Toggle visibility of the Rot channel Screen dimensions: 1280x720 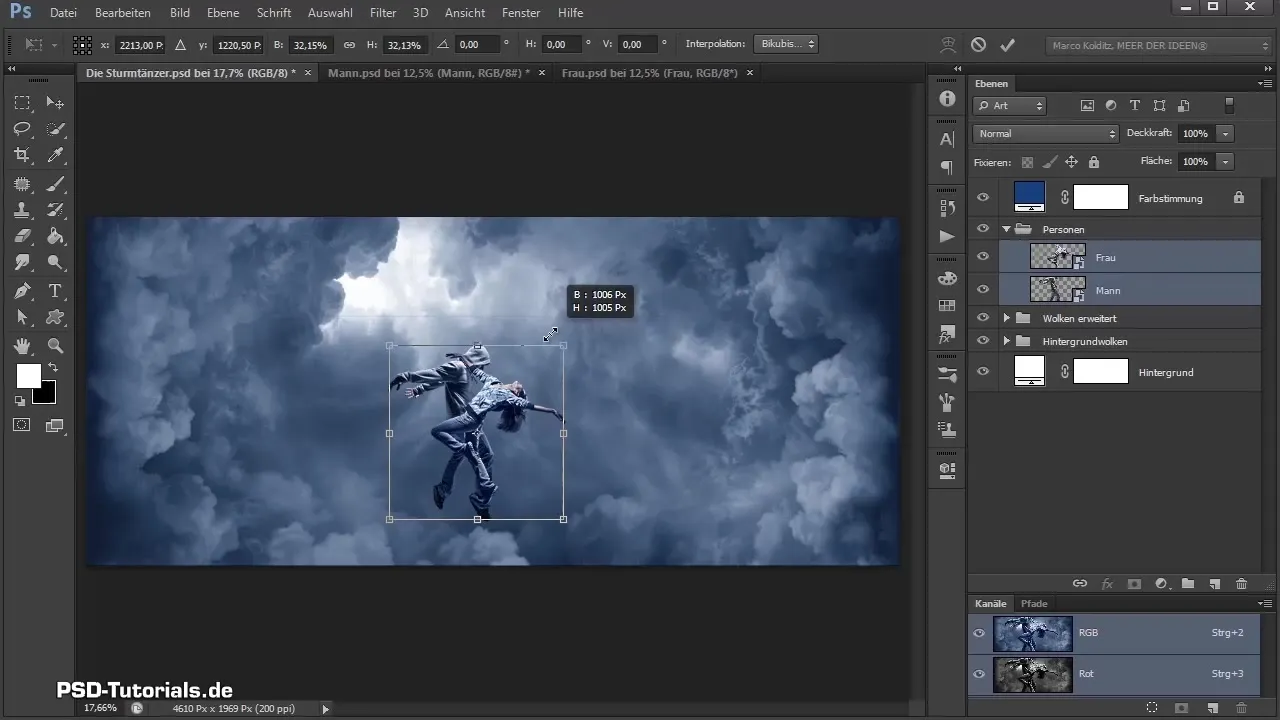[x=980, y=674]
